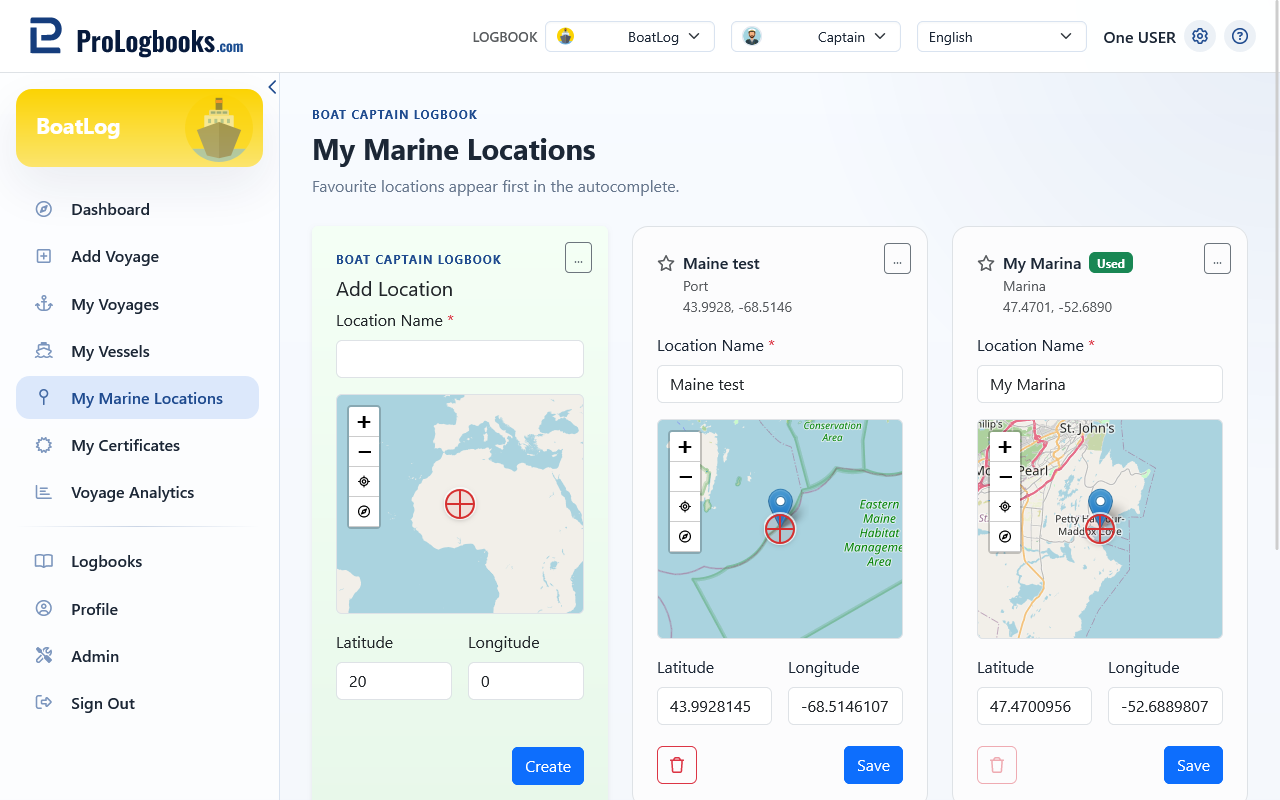Click the Voyage Analytics chart icon
This screenshot has height=800, width=1280.
[x=44, y=492]
